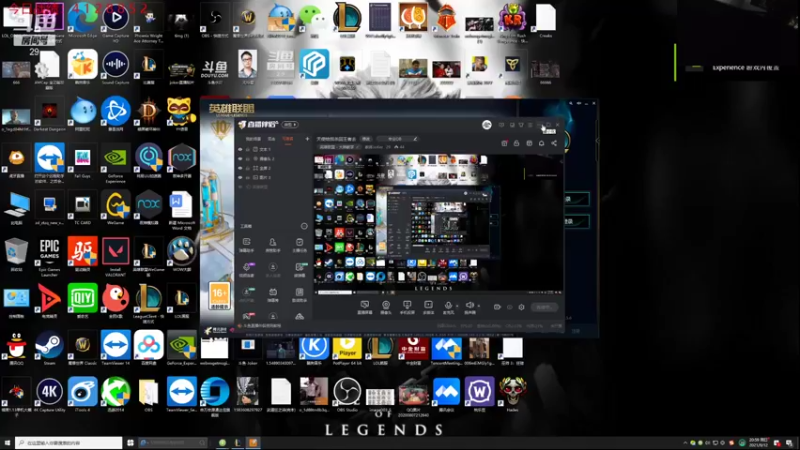Viewport: 800px width, 450px height.
Task: Open stream app settings gear icon
Action: (x=521, y=307)
